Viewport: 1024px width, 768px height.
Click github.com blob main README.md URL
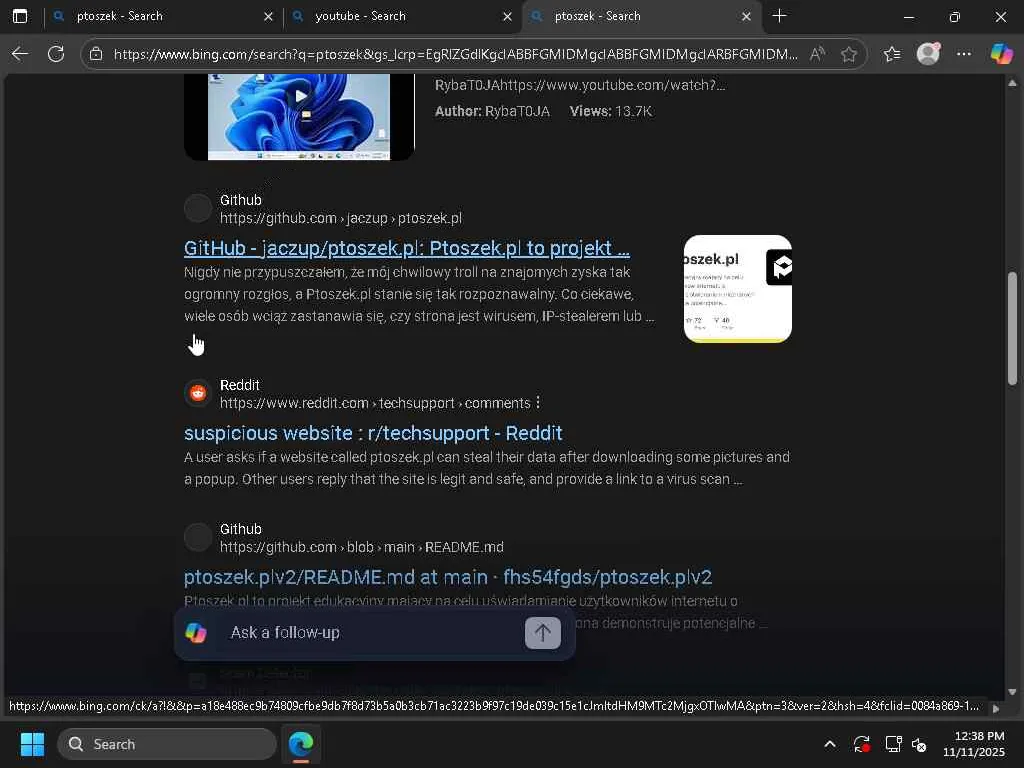pos(362,547)
